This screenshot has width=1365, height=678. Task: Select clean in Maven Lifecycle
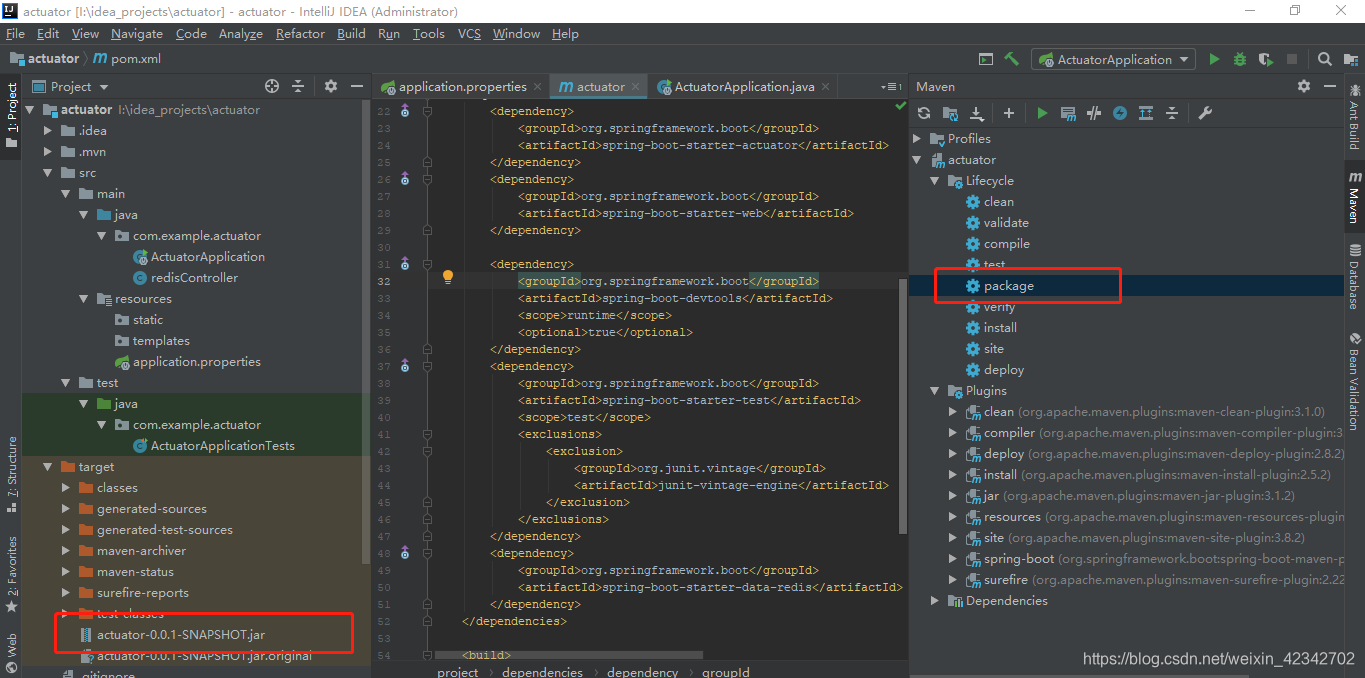click(x=999, y=202)
